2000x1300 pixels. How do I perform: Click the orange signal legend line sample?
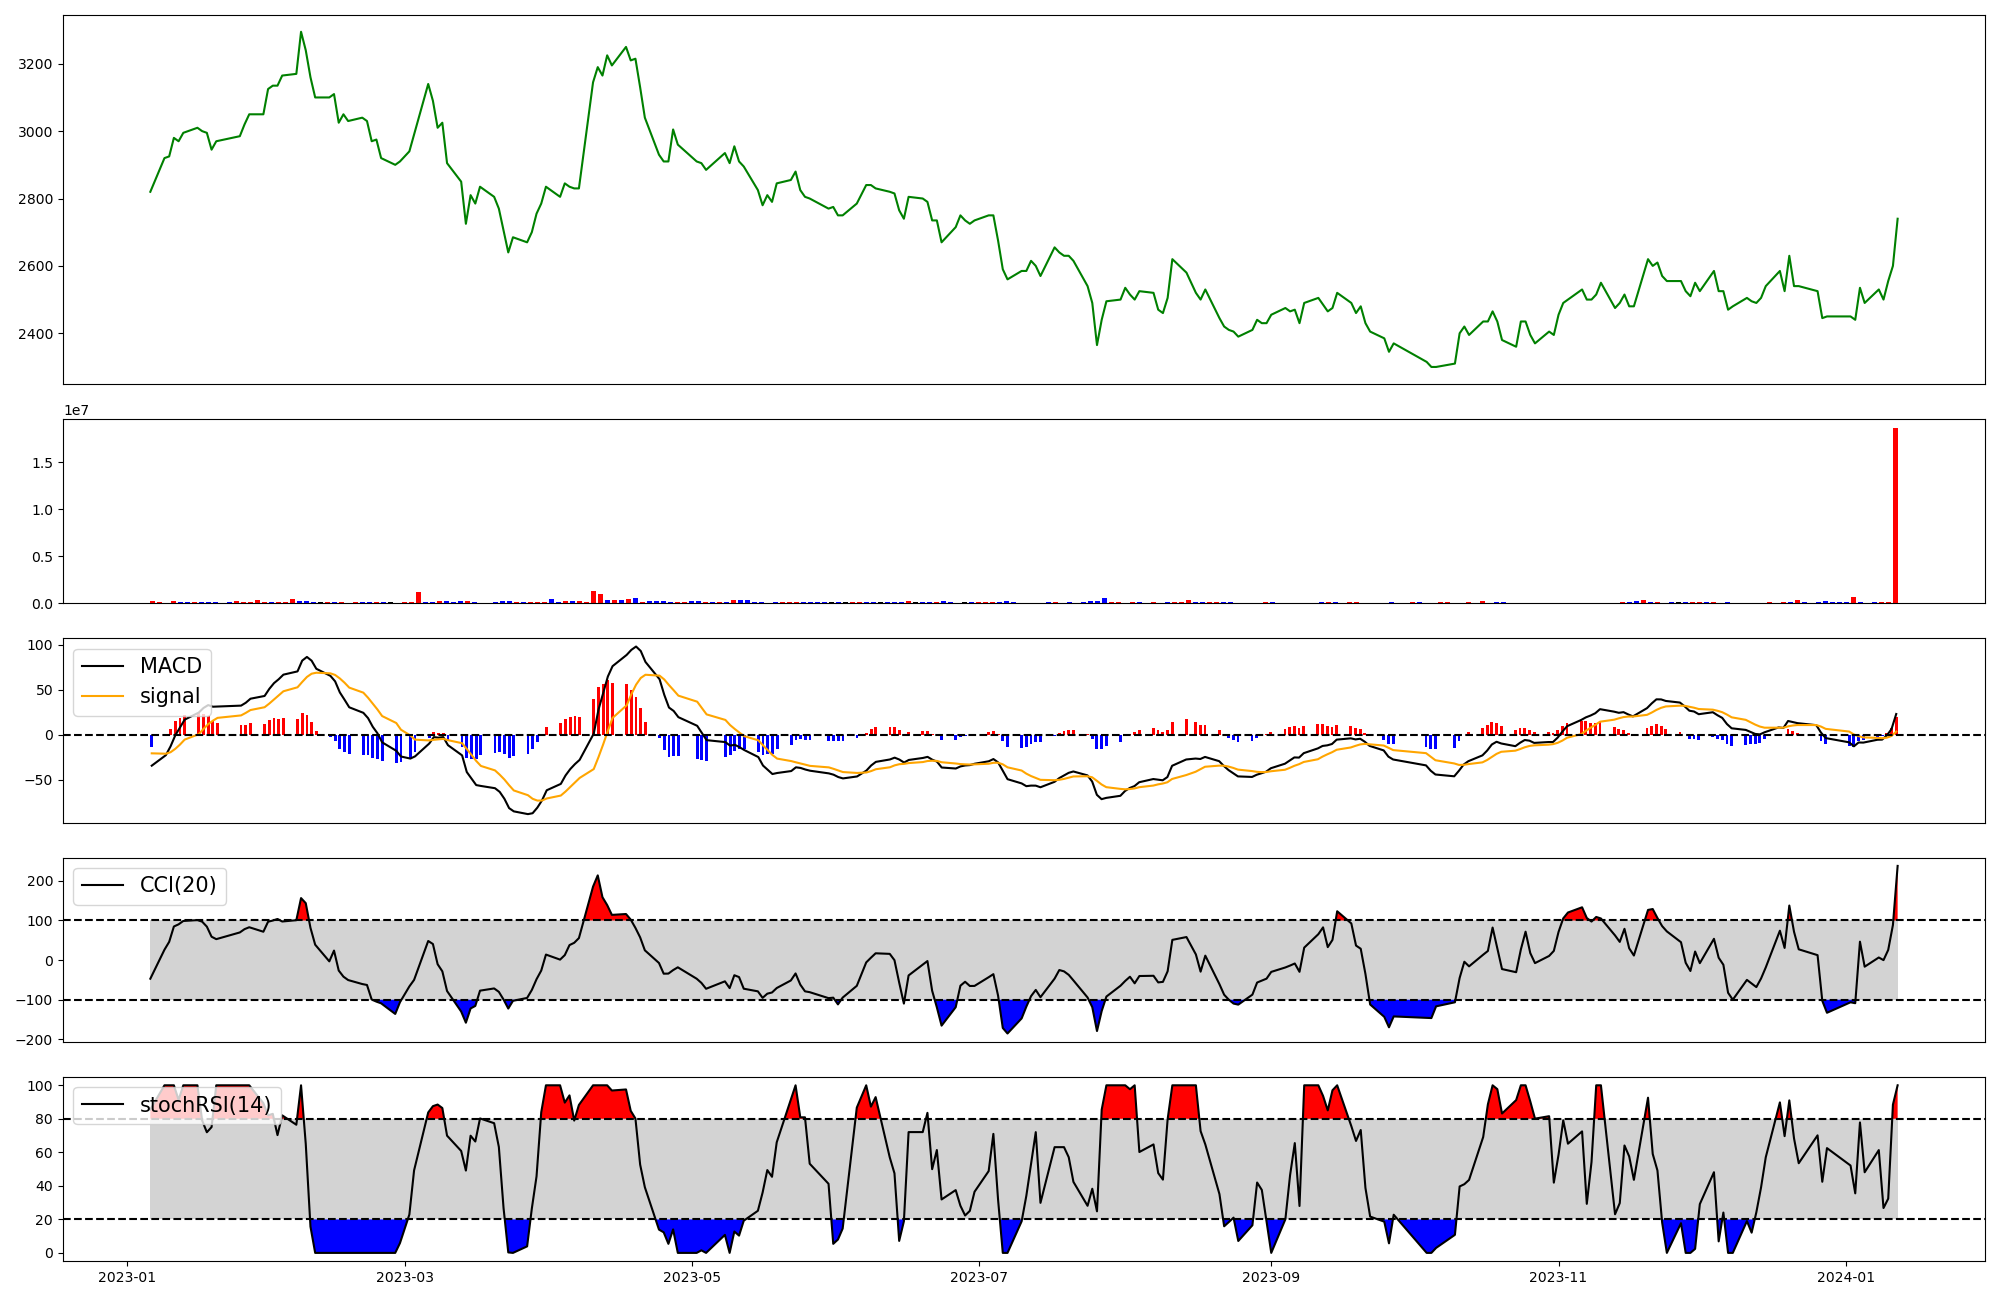(102, 696)
